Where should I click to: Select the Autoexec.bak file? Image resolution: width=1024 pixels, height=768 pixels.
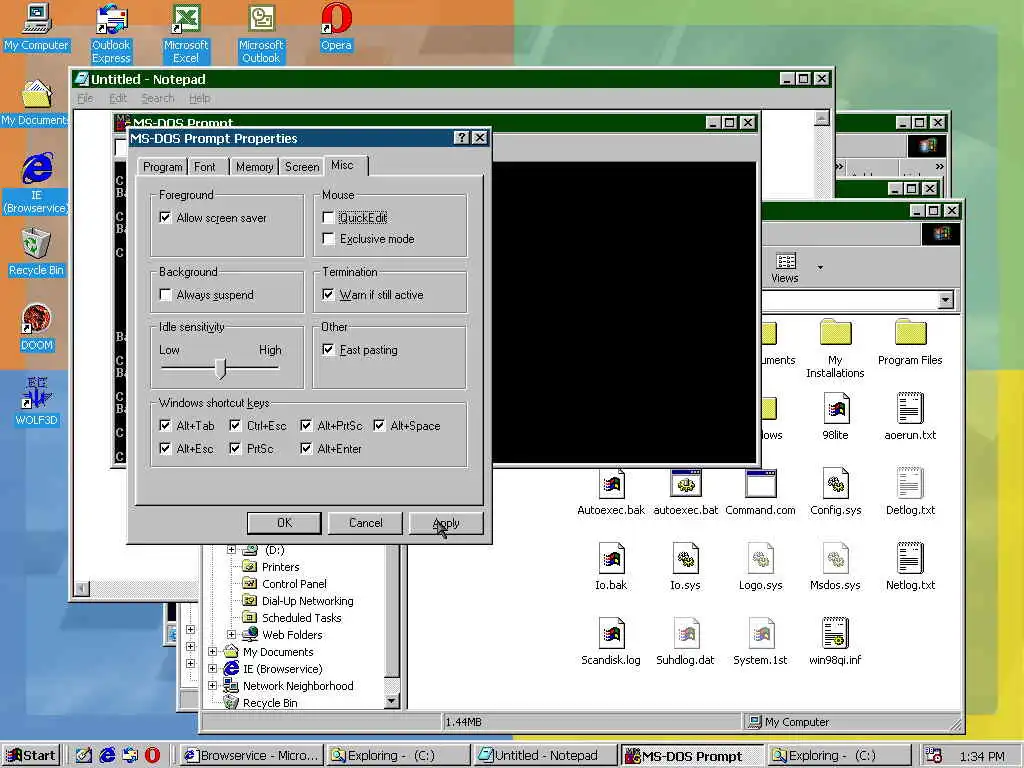[611, 492]
